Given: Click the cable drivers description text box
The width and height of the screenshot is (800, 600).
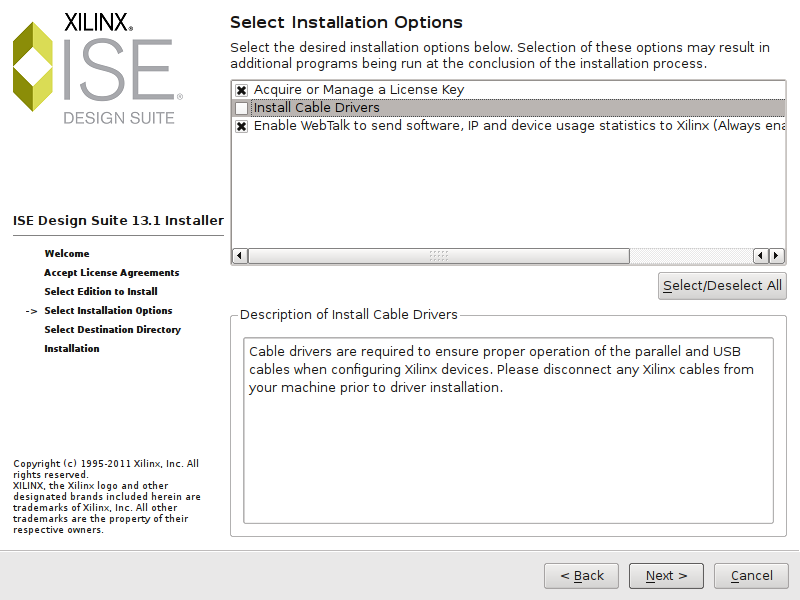Looking at the screenshot, I should (508, 431).
